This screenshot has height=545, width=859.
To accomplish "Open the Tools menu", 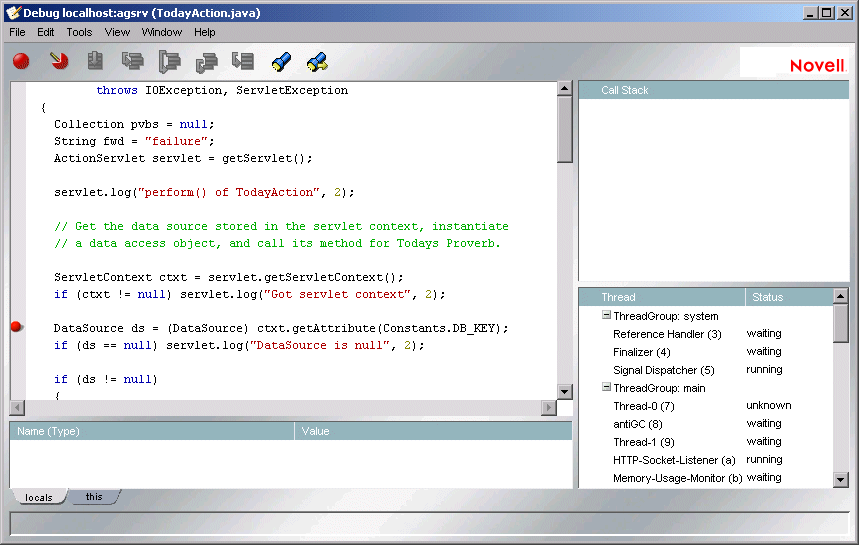I will click(x=79, y=32).
